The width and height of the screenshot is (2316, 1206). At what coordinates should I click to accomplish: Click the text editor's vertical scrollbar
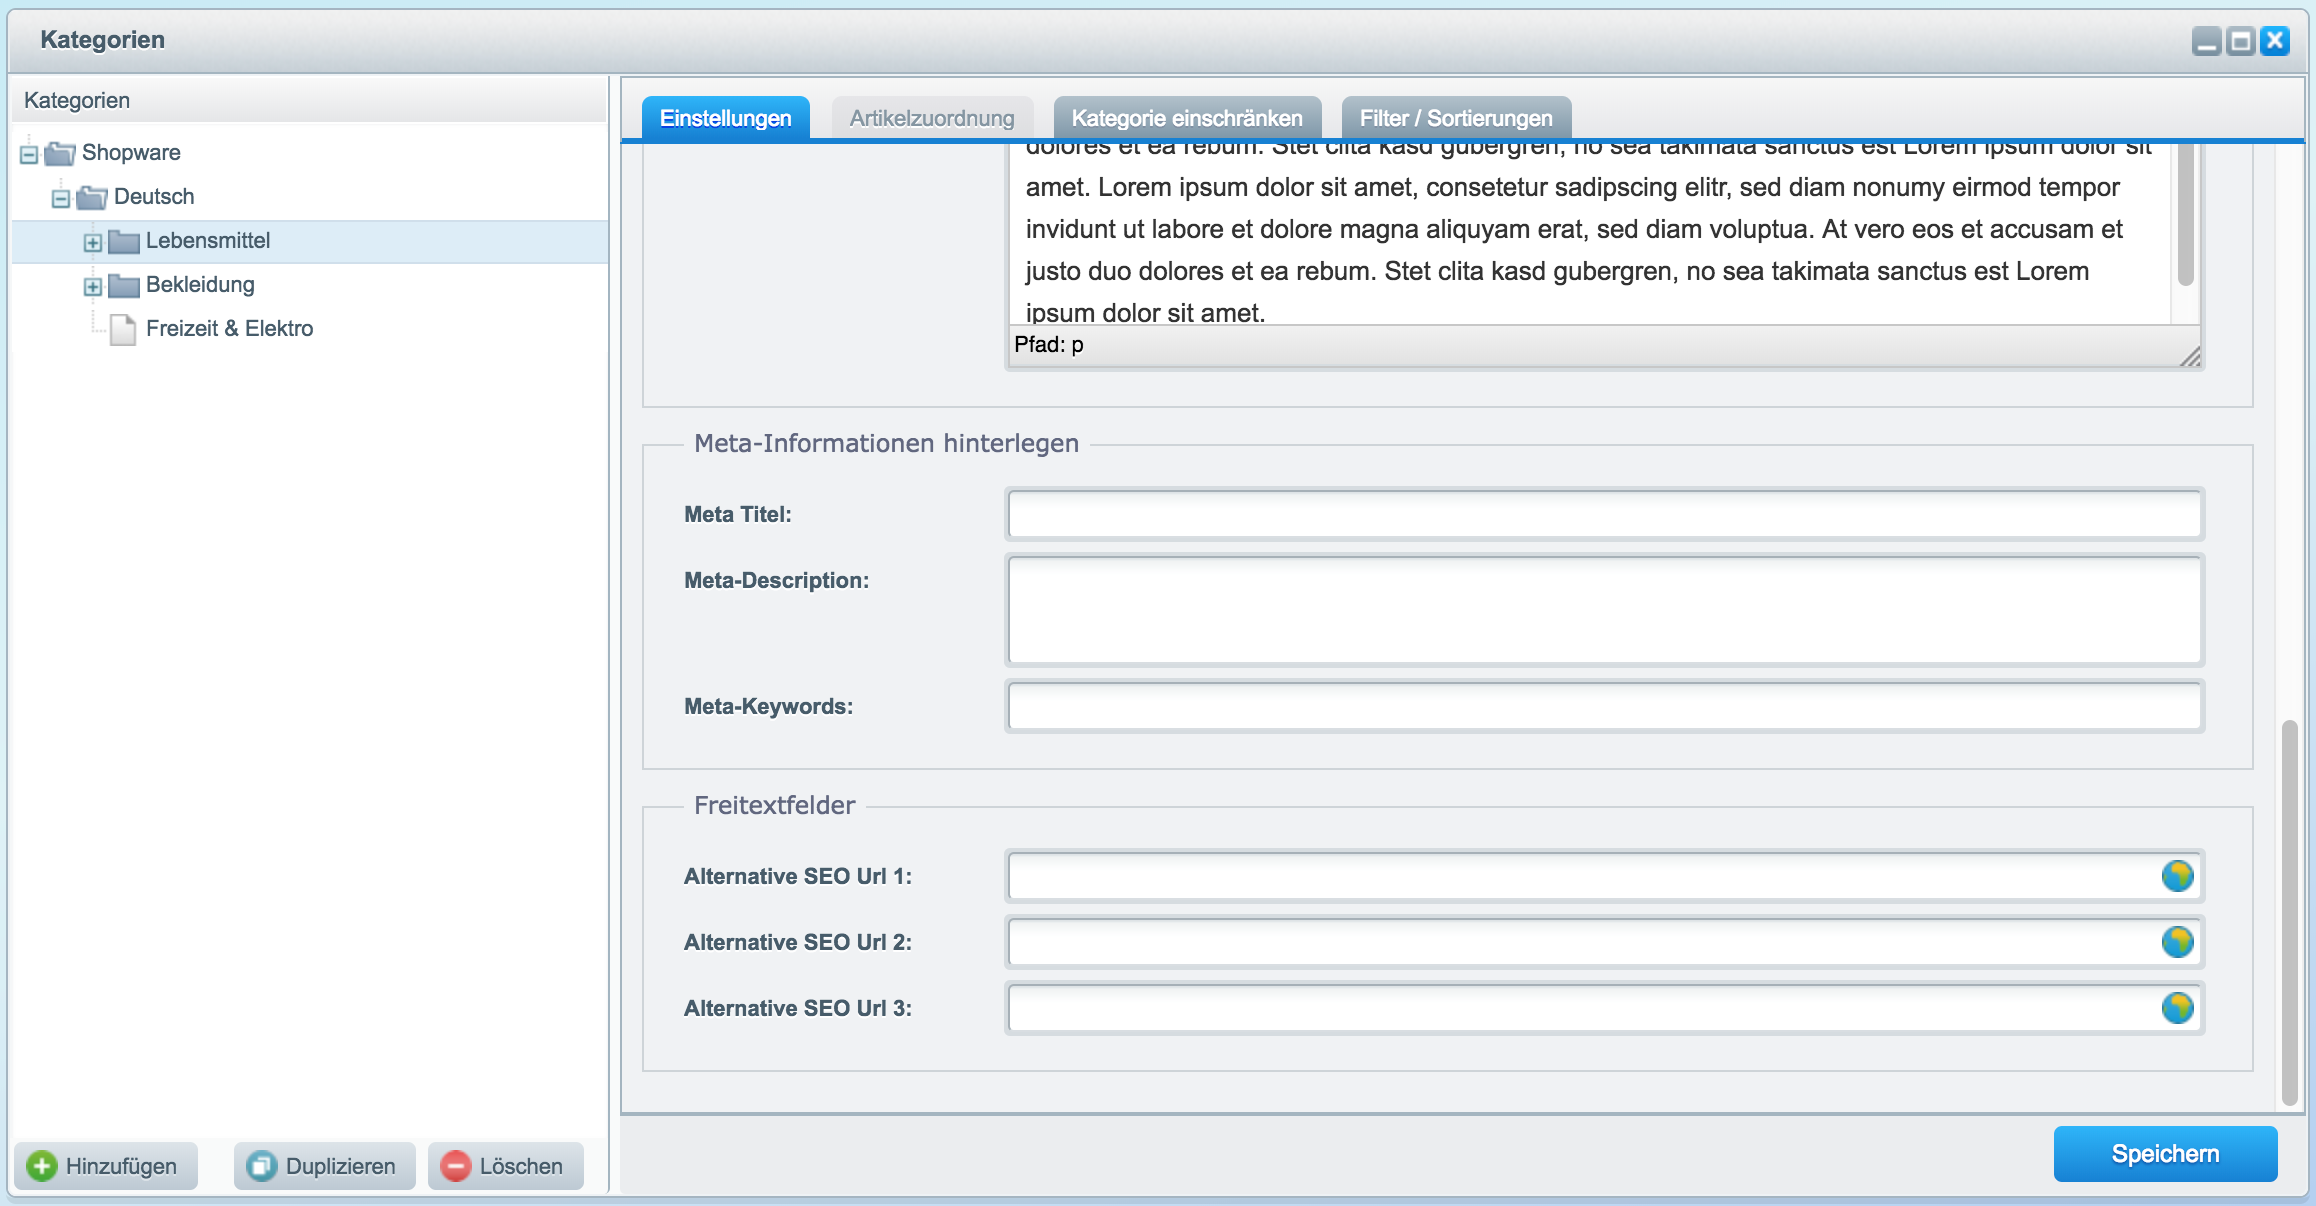click(x=2185, y=215)
